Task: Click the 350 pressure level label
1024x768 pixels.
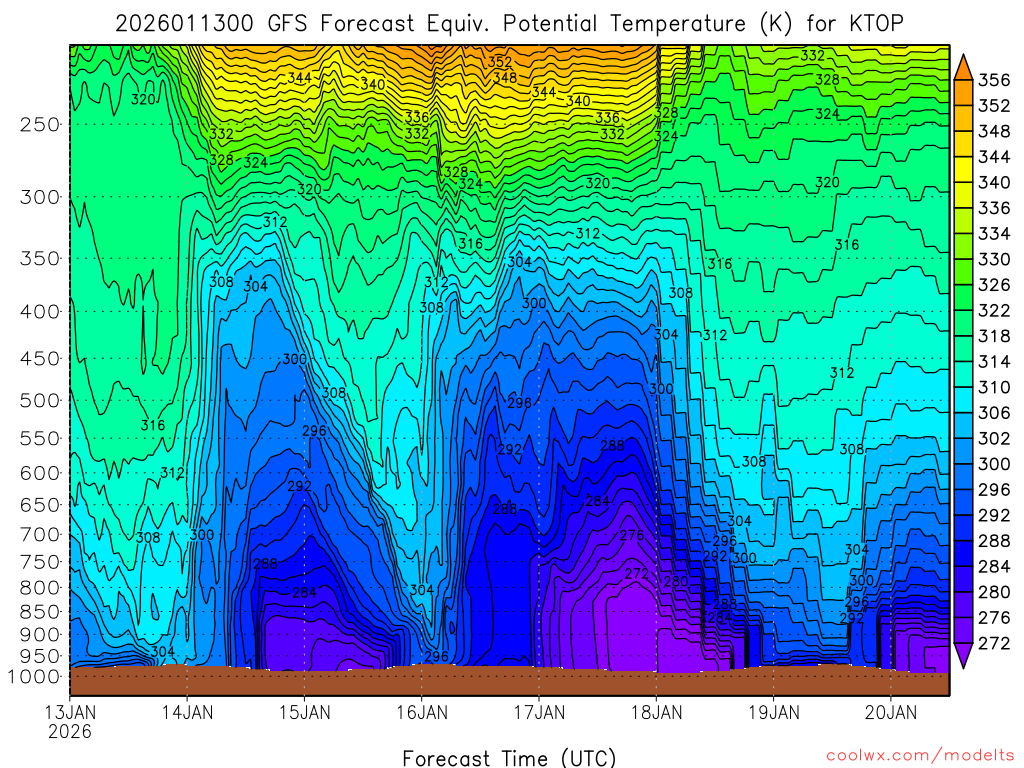Action: 39,258
